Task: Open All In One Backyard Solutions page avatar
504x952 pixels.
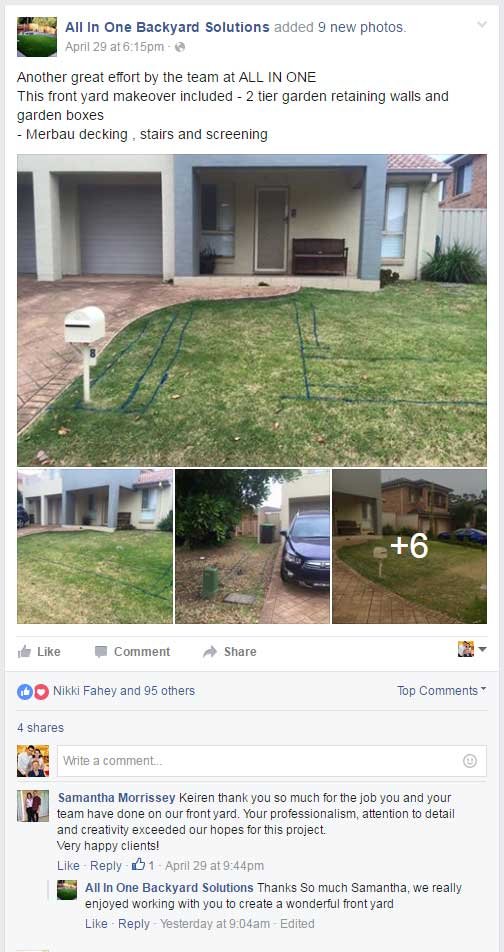Action: (x=37, y=36)
